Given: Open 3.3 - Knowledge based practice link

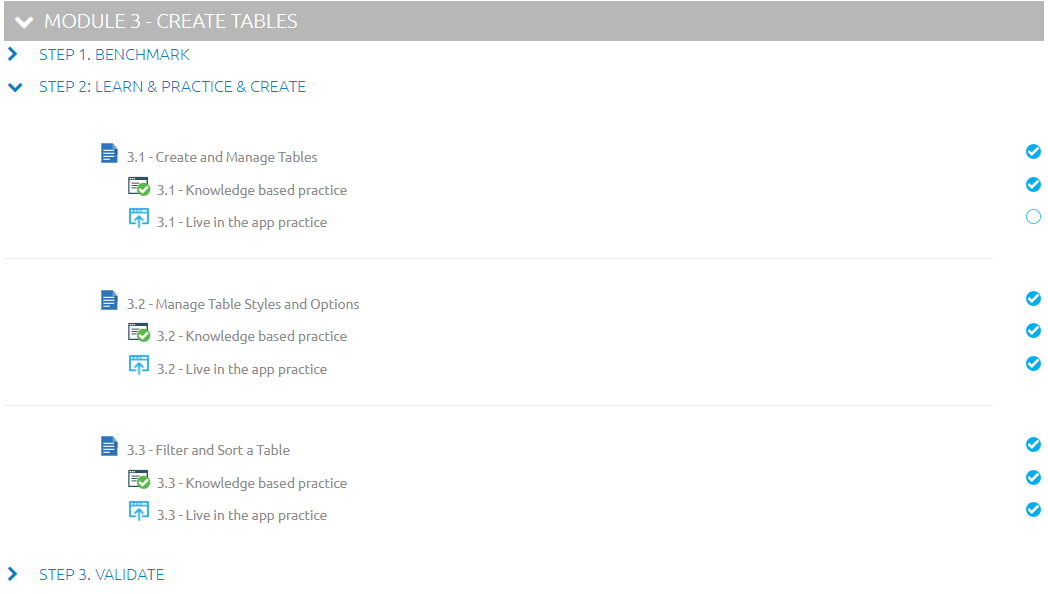Looking at the screenshot, I should 252,483.
